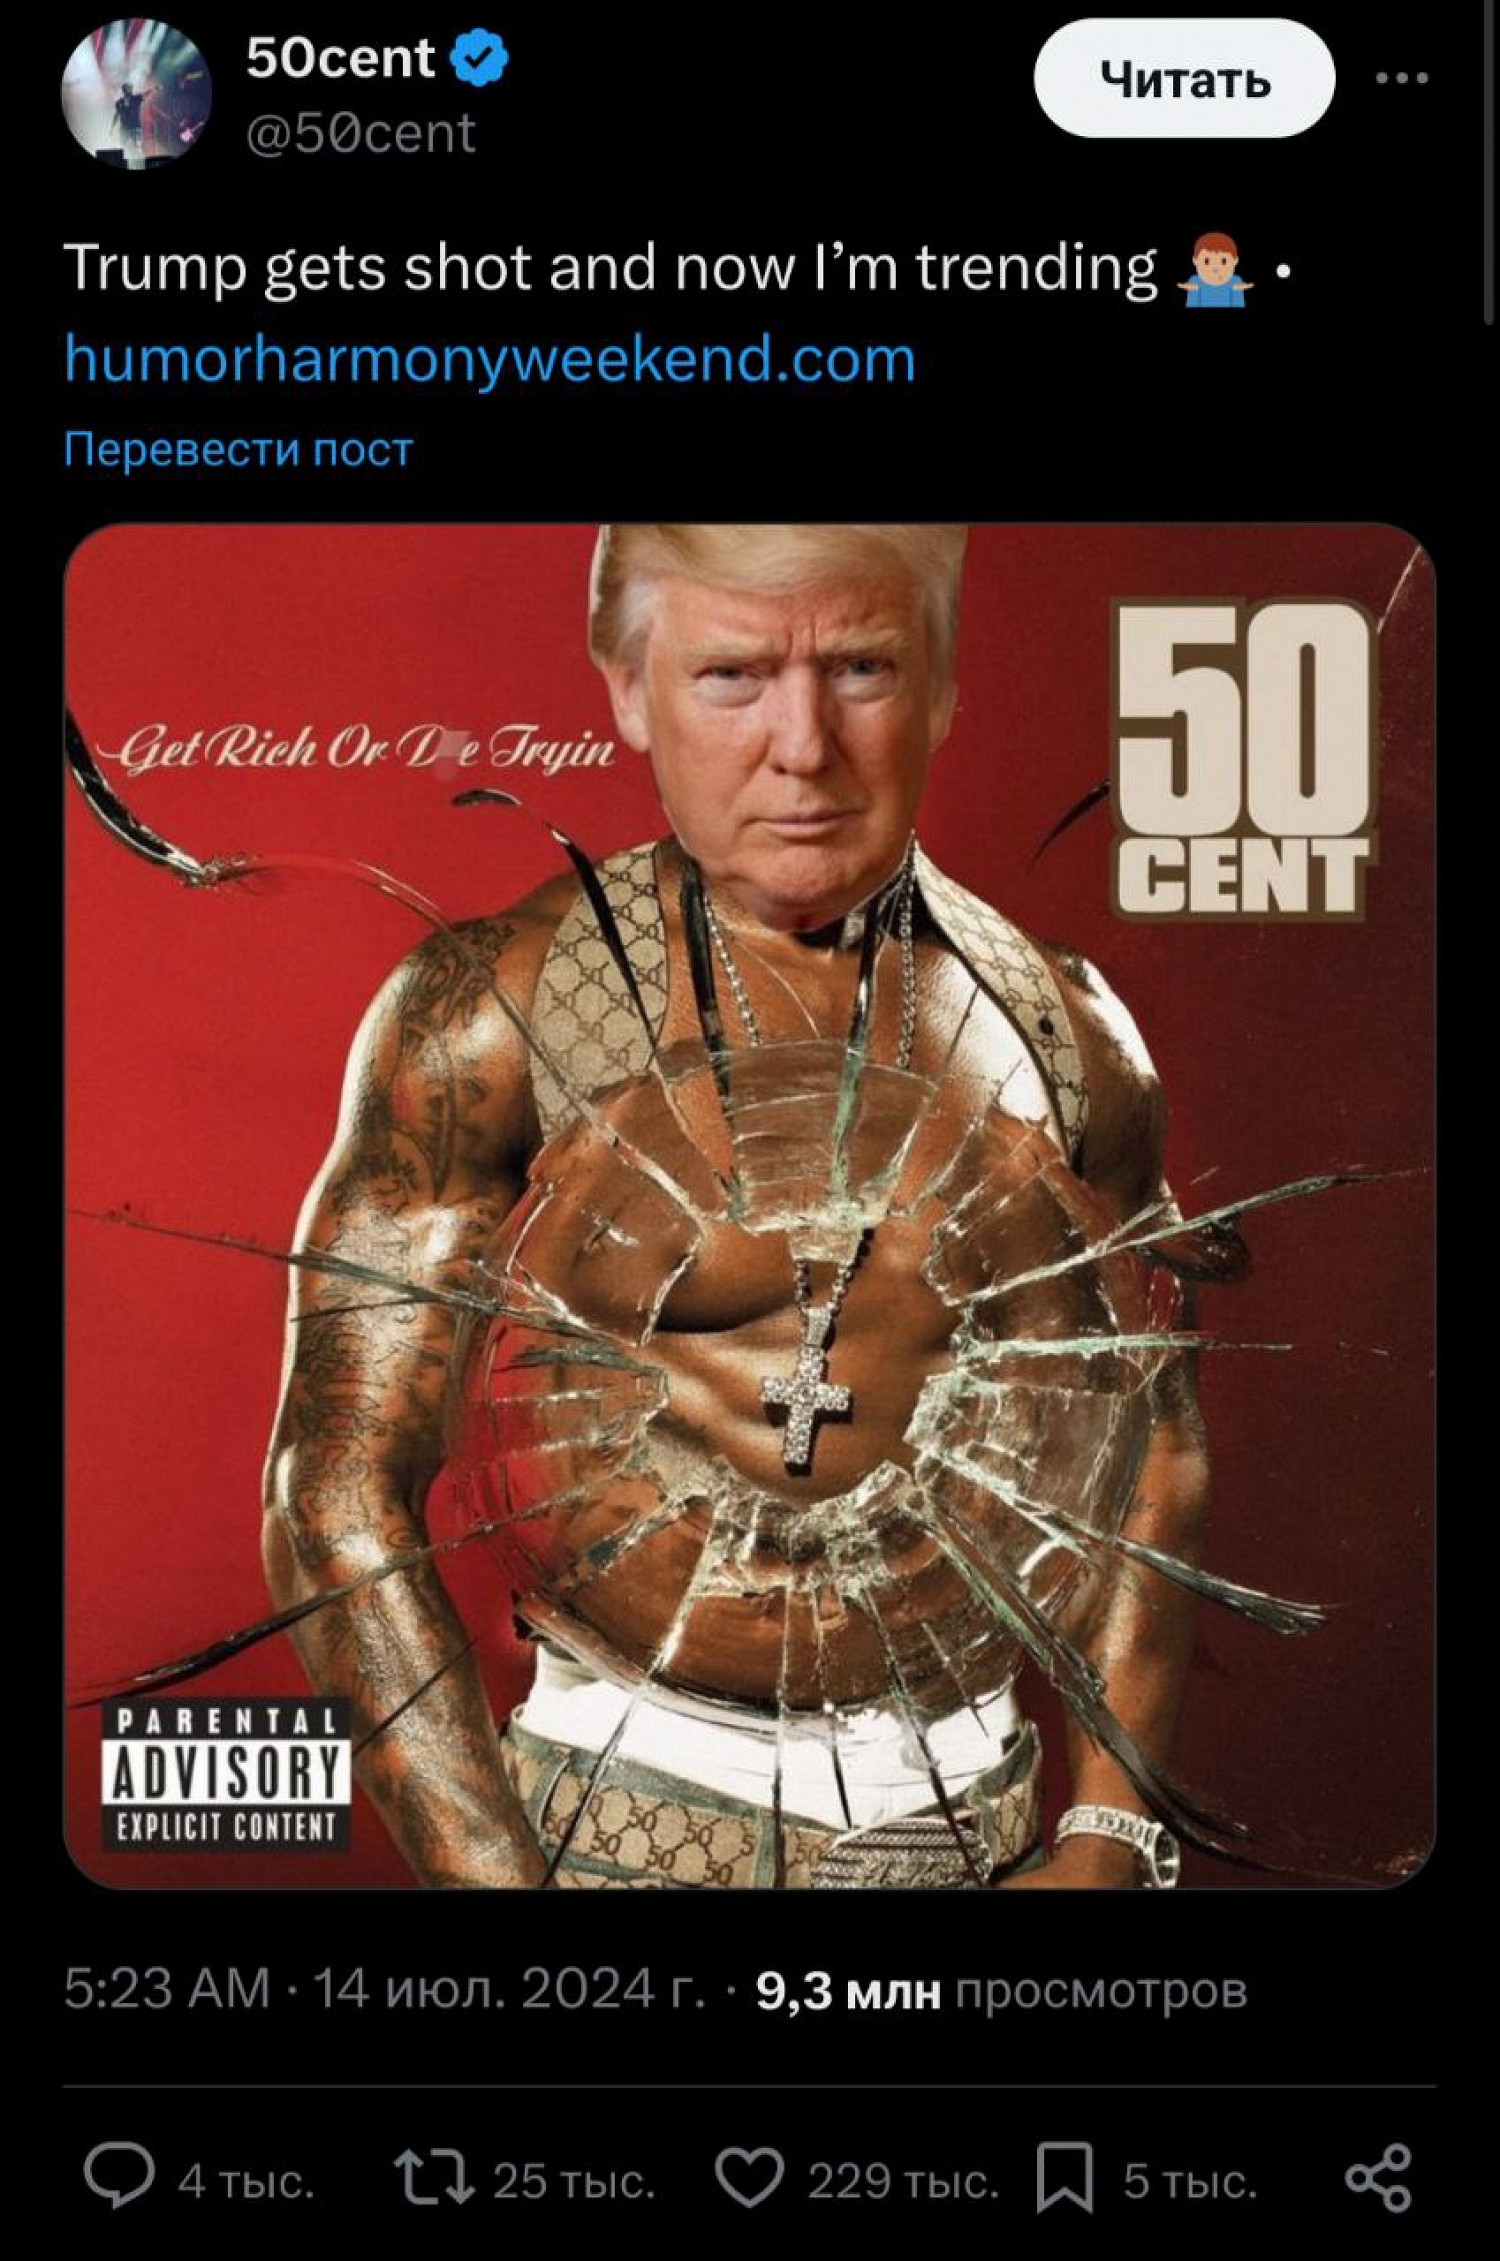Screen dimensions: 1500x2261
Task: Click Перевести пост to translate
Action: click(238, 450)
